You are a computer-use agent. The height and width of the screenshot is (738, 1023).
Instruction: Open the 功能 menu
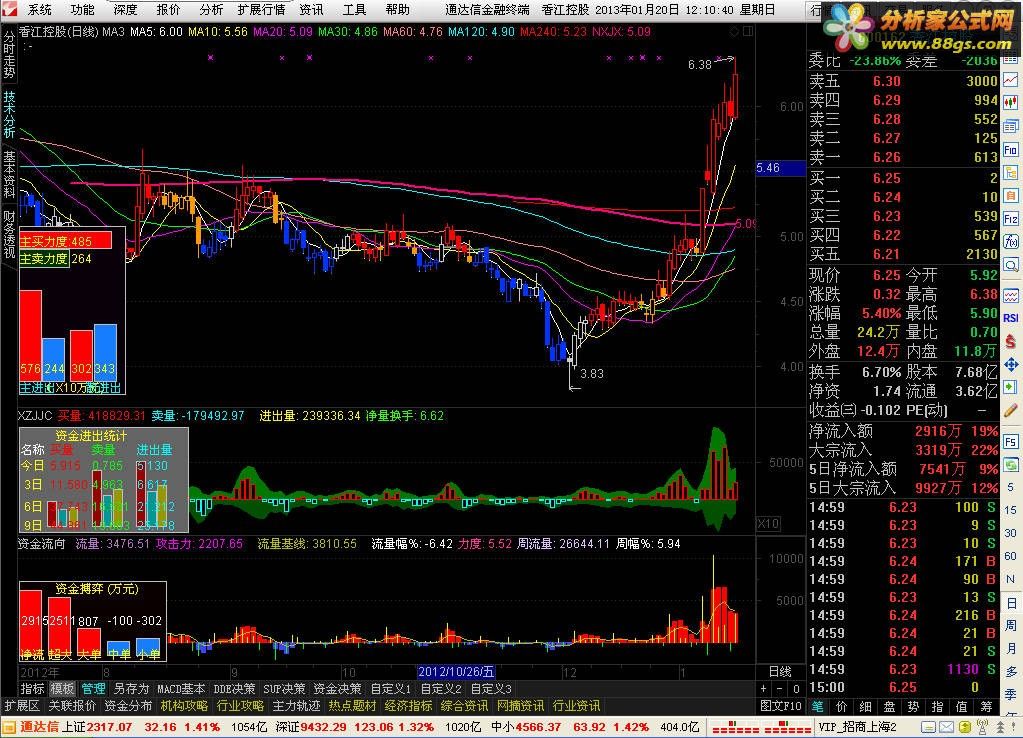tap(82, 10)
